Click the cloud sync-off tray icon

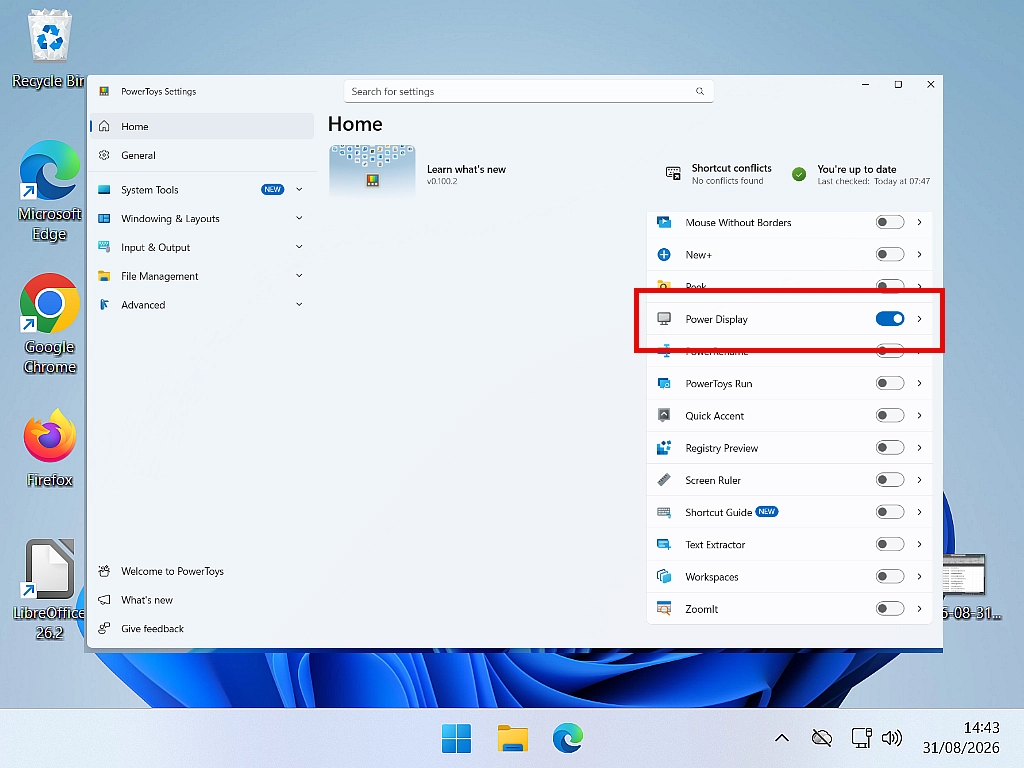pyautogui.click(x=822, y=738)
